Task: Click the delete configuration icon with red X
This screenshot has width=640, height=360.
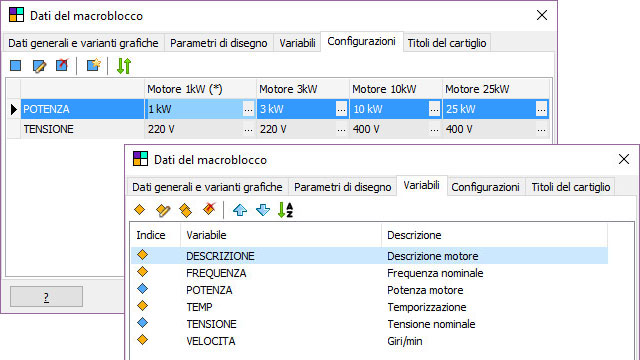Action: click(x=62, y=65)
